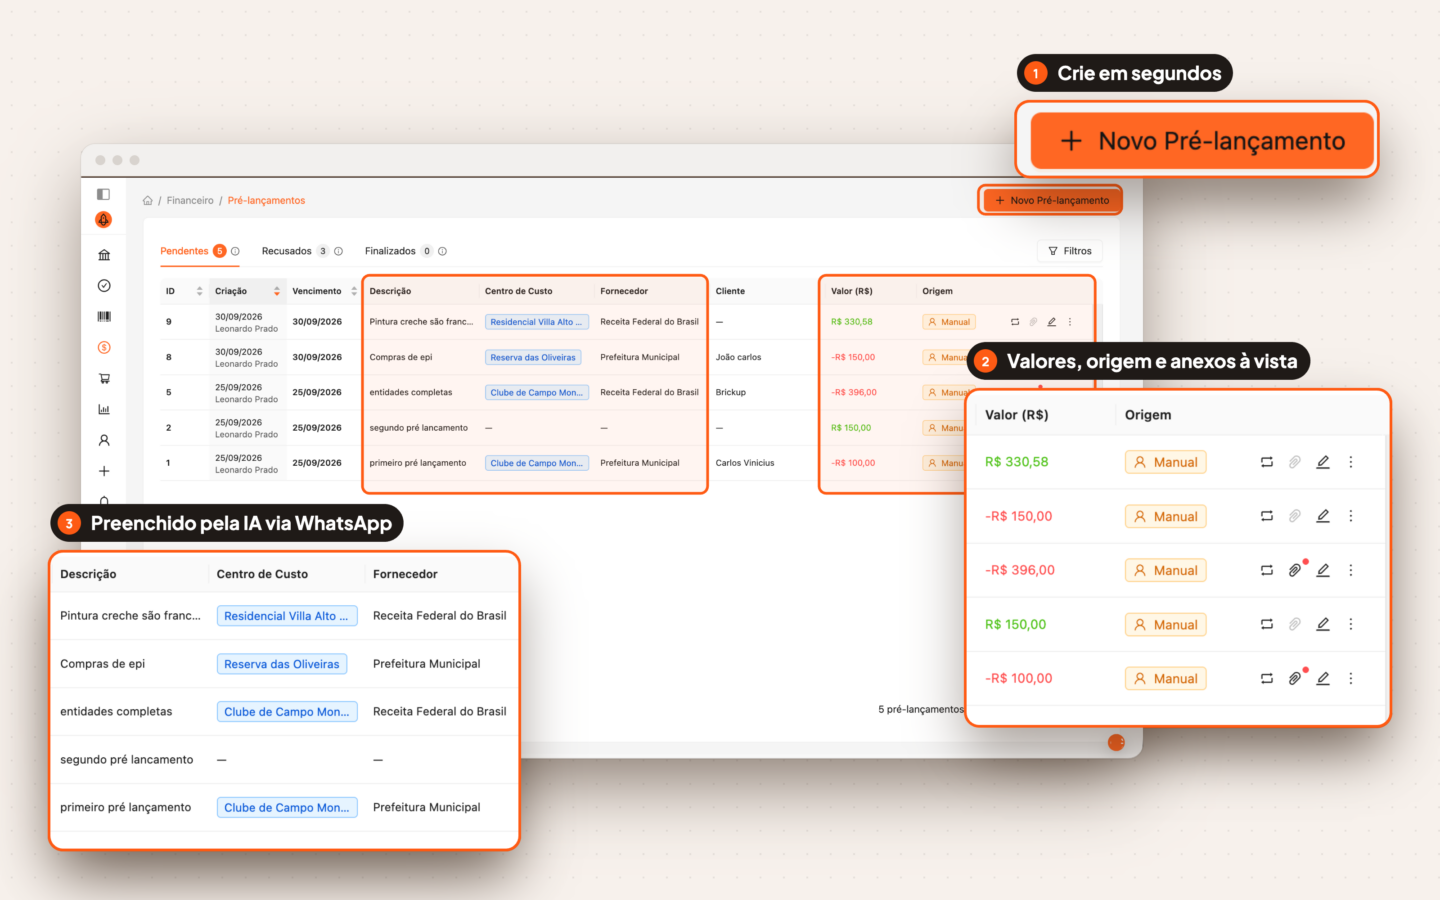Toggle the sidebar collapse icon at top
This screenshot has width=1440, height=900.
103,194
